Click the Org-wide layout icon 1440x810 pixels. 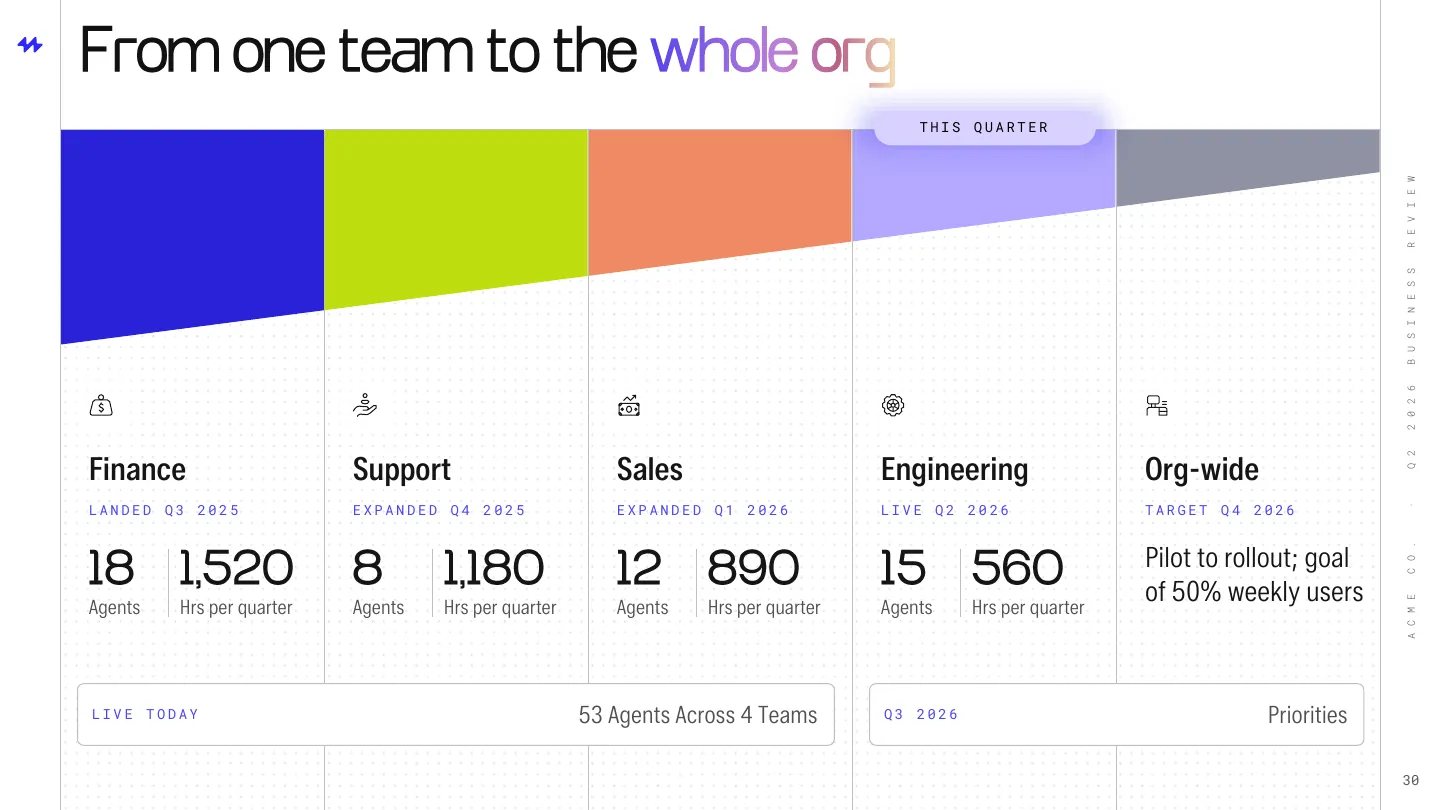(x=1157, y=406)
